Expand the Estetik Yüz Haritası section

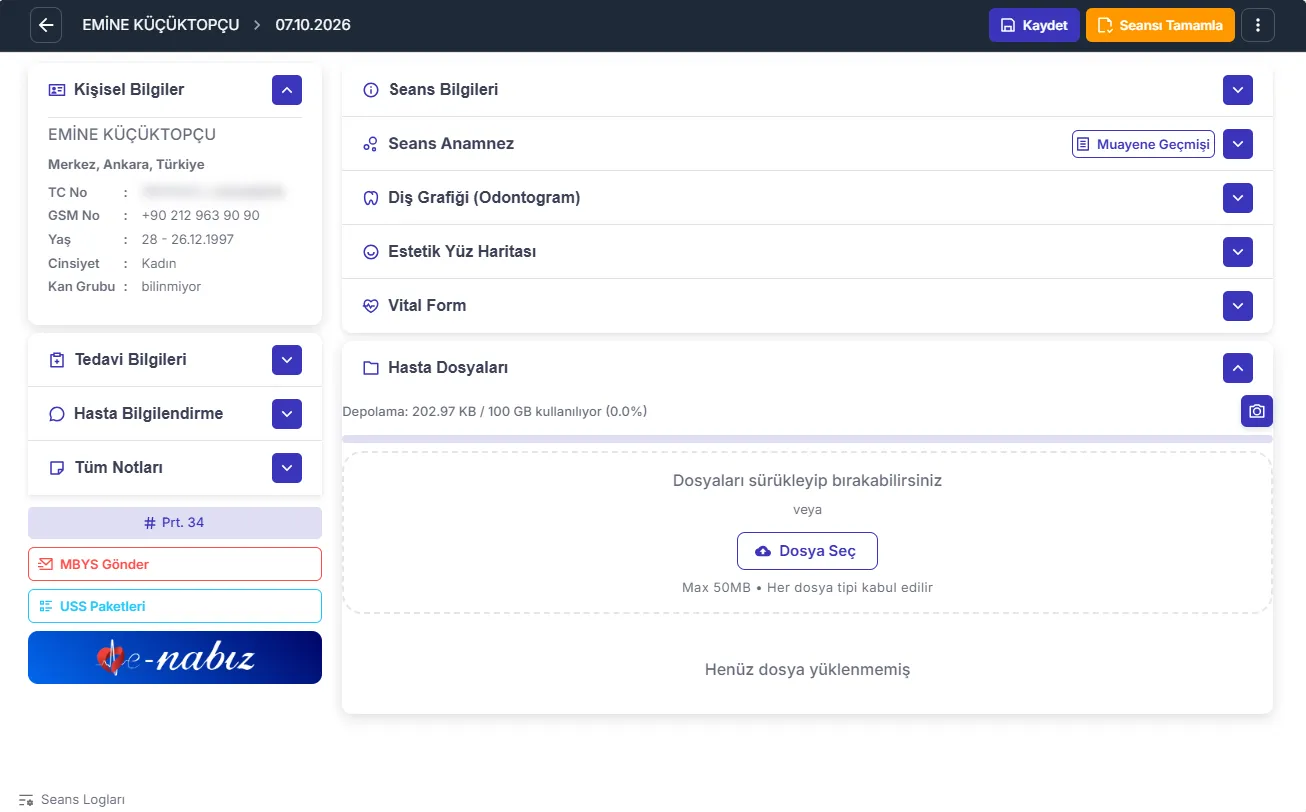click(1238, 252)
